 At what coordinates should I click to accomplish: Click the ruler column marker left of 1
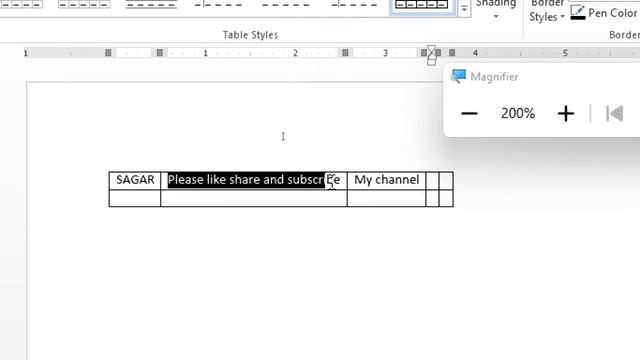160,53
